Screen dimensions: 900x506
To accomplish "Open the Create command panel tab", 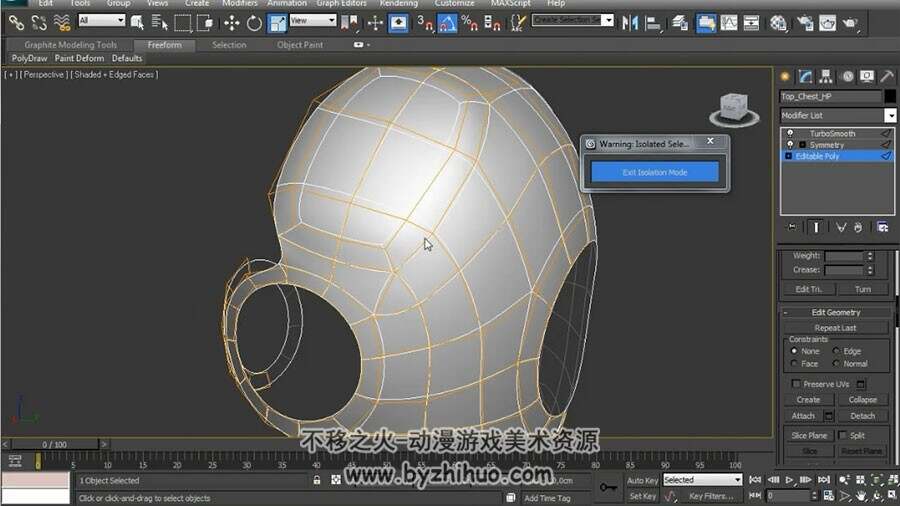I will pyautogui.click(x=785, y=76).
